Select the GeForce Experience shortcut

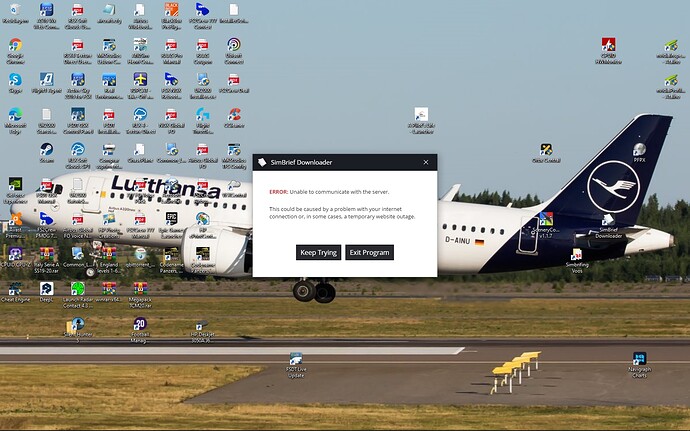15,190
